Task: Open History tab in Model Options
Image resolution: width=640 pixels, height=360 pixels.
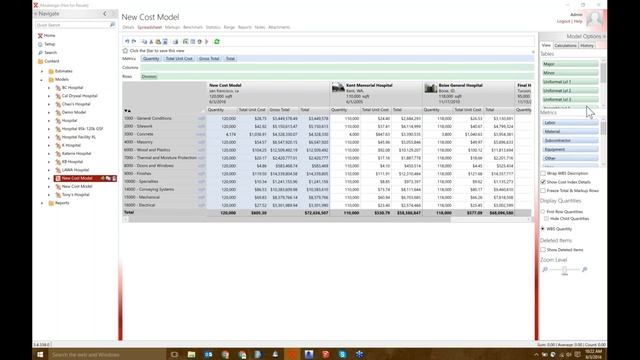Action: [587, 46]
